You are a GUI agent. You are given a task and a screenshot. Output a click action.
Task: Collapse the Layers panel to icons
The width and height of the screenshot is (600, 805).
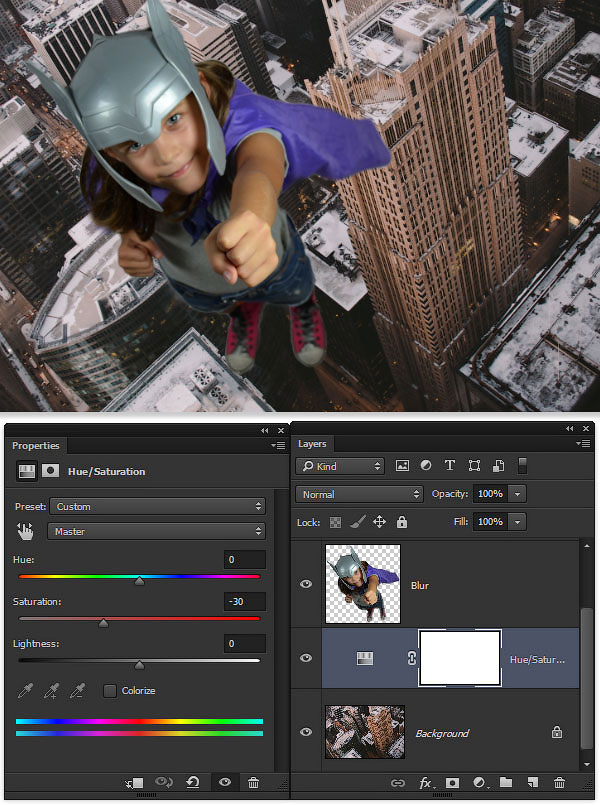(x=569, y=428)
